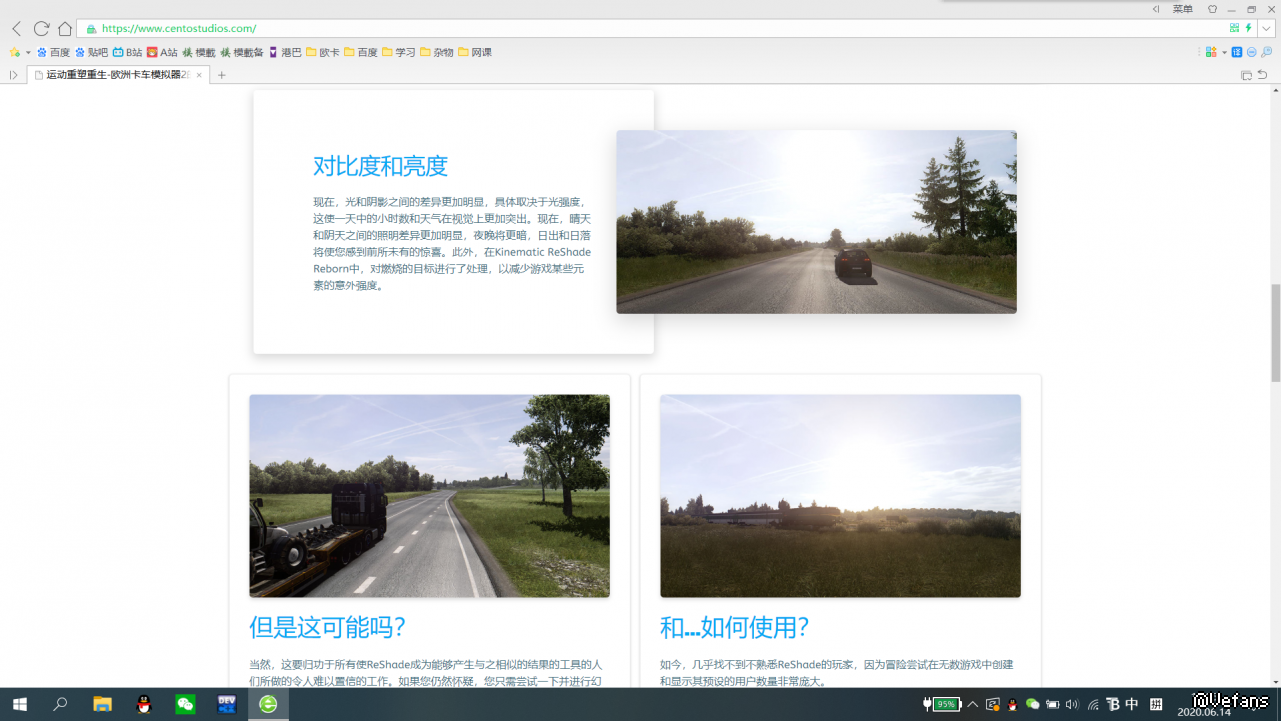The height and width of the screenshot is (721, 1281).
Task: Expand the favorites star dropdown arrow
Action: [28, 52]
